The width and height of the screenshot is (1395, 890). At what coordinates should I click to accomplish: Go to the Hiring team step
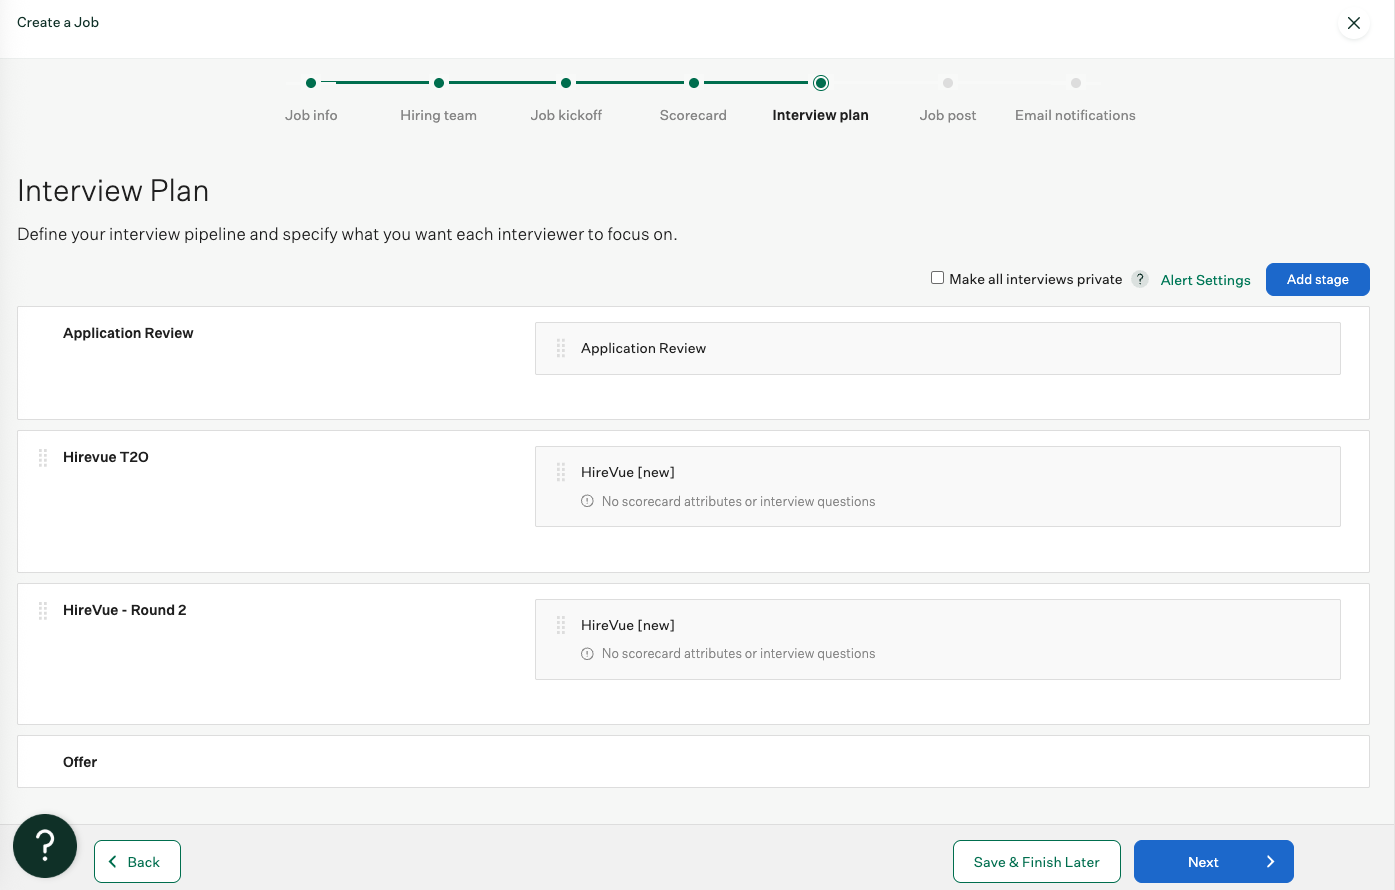[x=438, y=115]
